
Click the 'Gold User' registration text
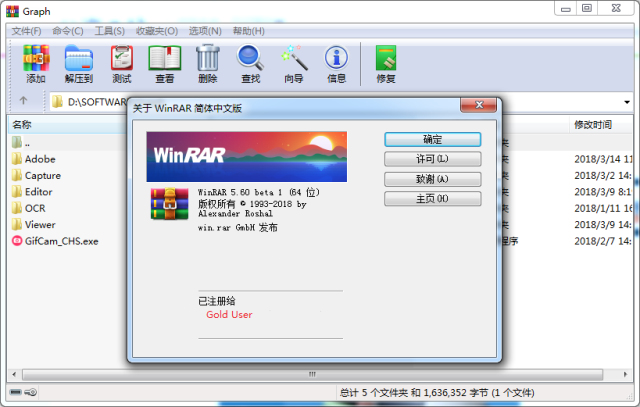[x=229, y=314]
